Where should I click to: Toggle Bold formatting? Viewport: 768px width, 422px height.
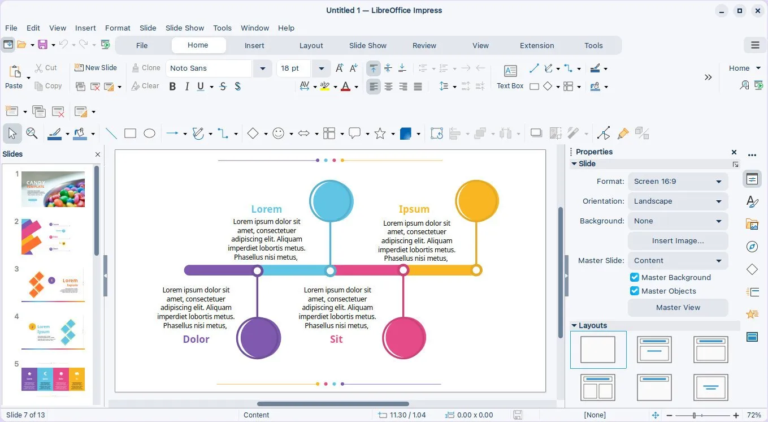(x=172, y=86)
